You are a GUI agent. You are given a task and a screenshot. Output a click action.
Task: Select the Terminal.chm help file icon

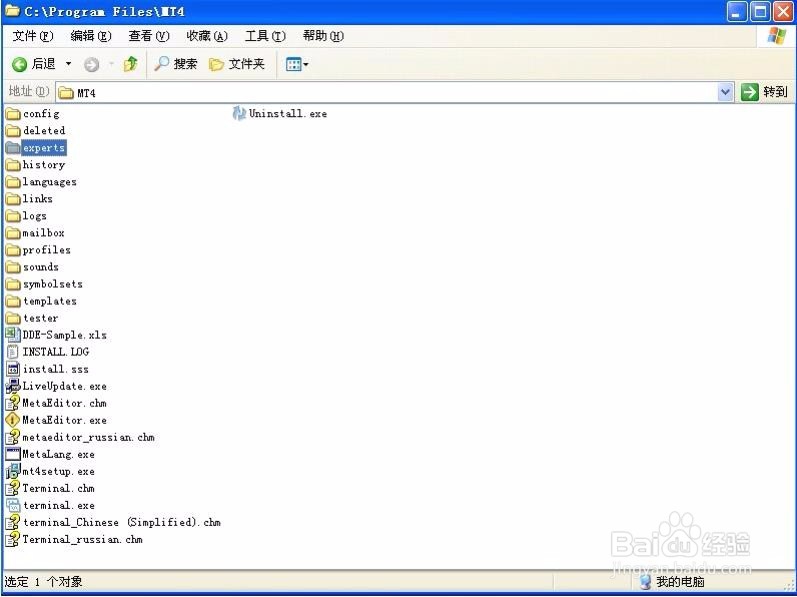(x=13, y=488)
